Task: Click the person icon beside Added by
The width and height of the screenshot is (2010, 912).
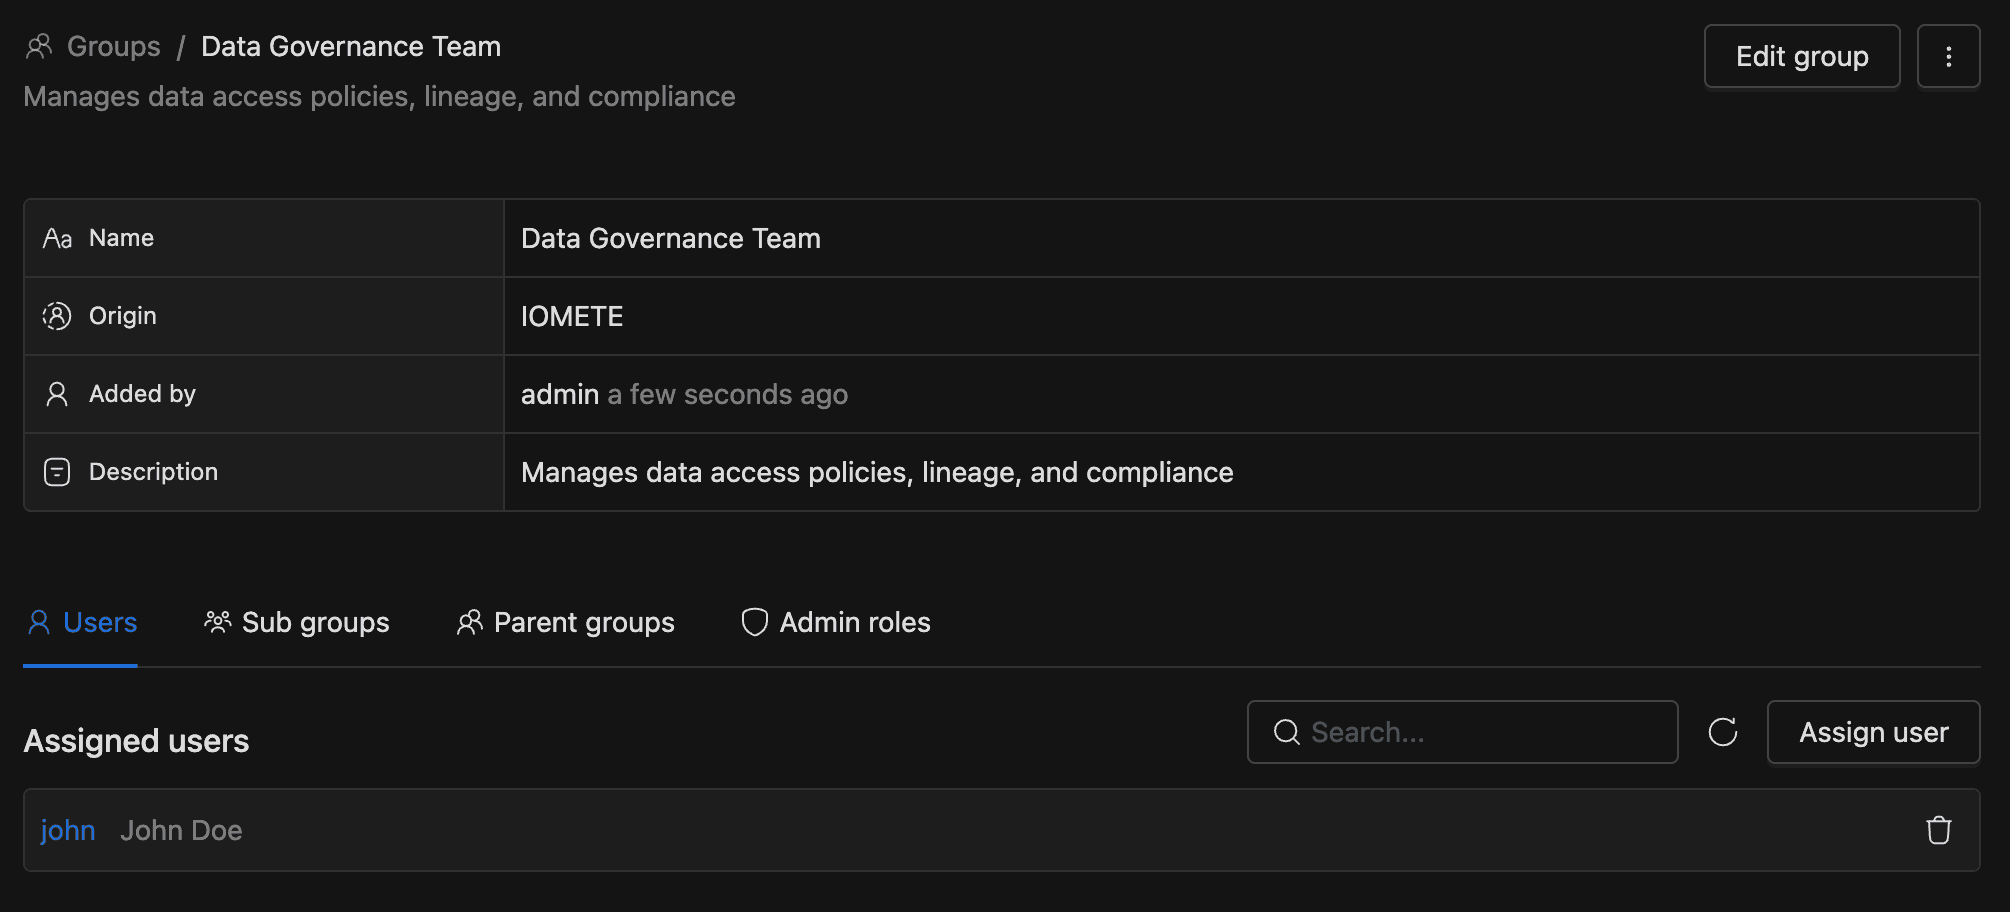Action: [57, 394]
